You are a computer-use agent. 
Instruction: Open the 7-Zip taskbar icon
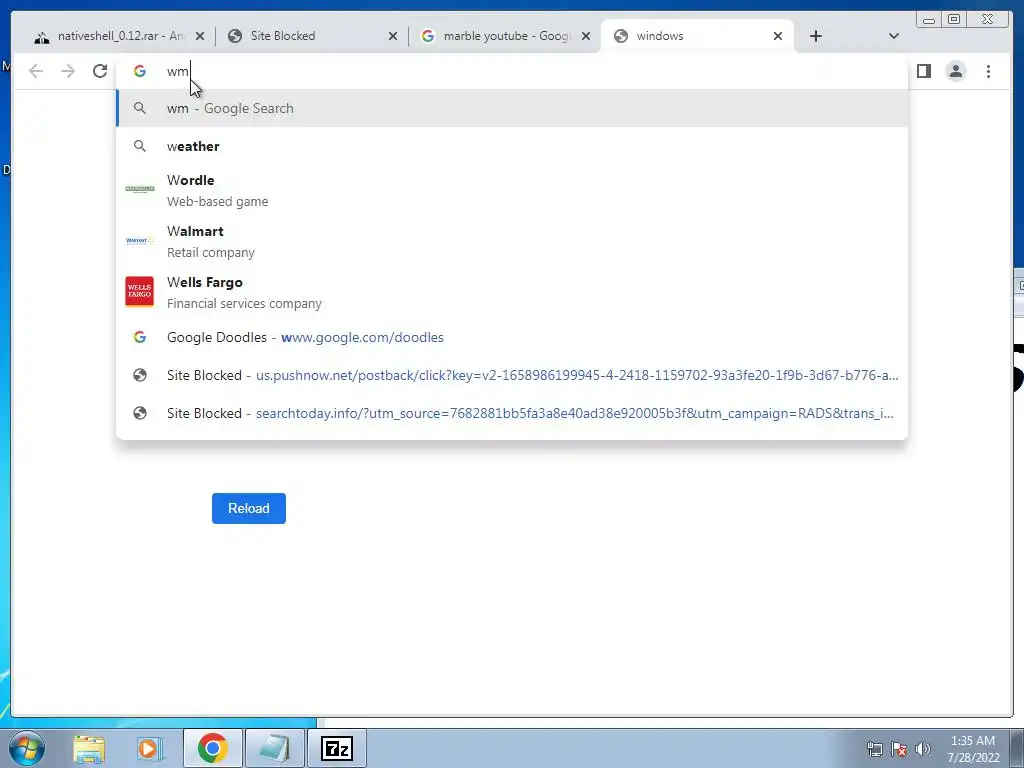(337, 748)
